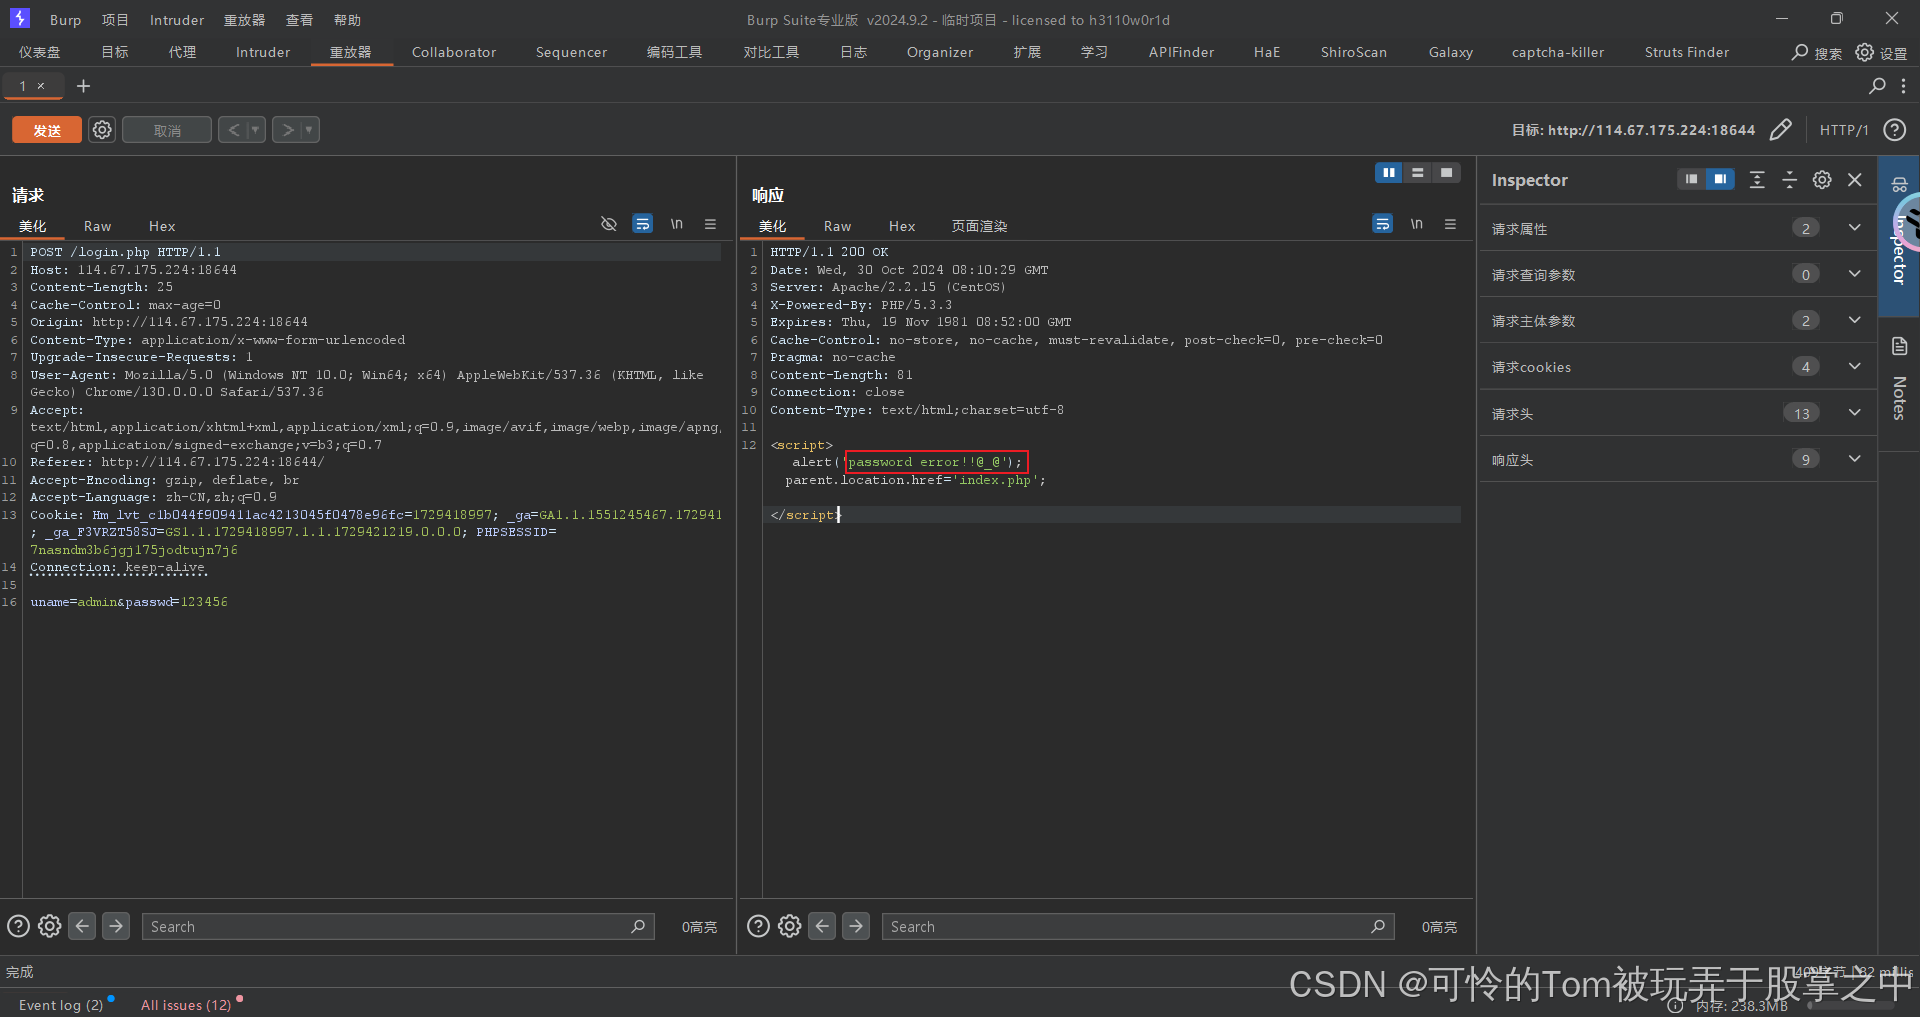This screenshot has height=1017, width=1920.
Task: Switch request view to Hex tab
Action: click(162, 226)
